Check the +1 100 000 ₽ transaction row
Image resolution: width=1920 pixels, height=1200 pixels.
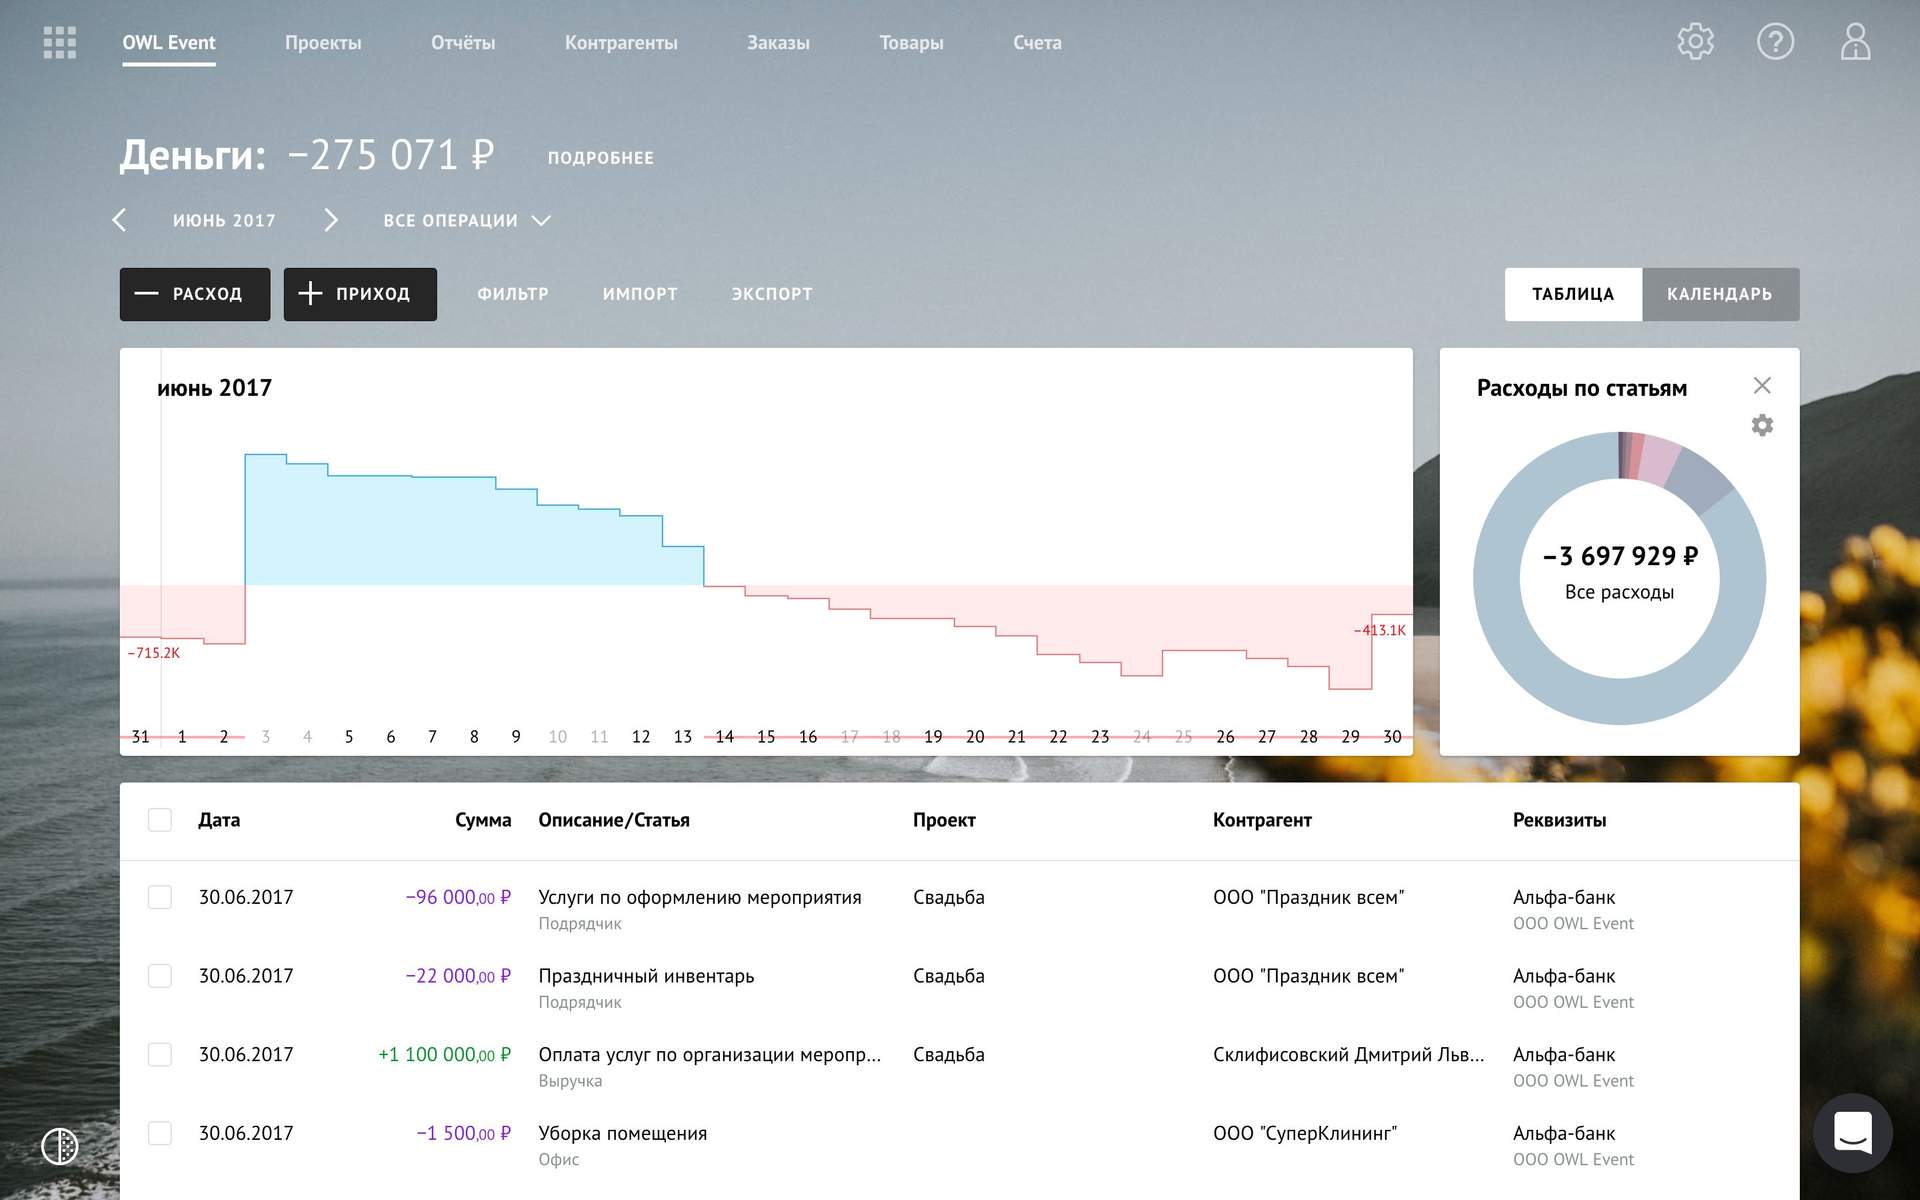pyautogui.click(x=160, y=1054)
